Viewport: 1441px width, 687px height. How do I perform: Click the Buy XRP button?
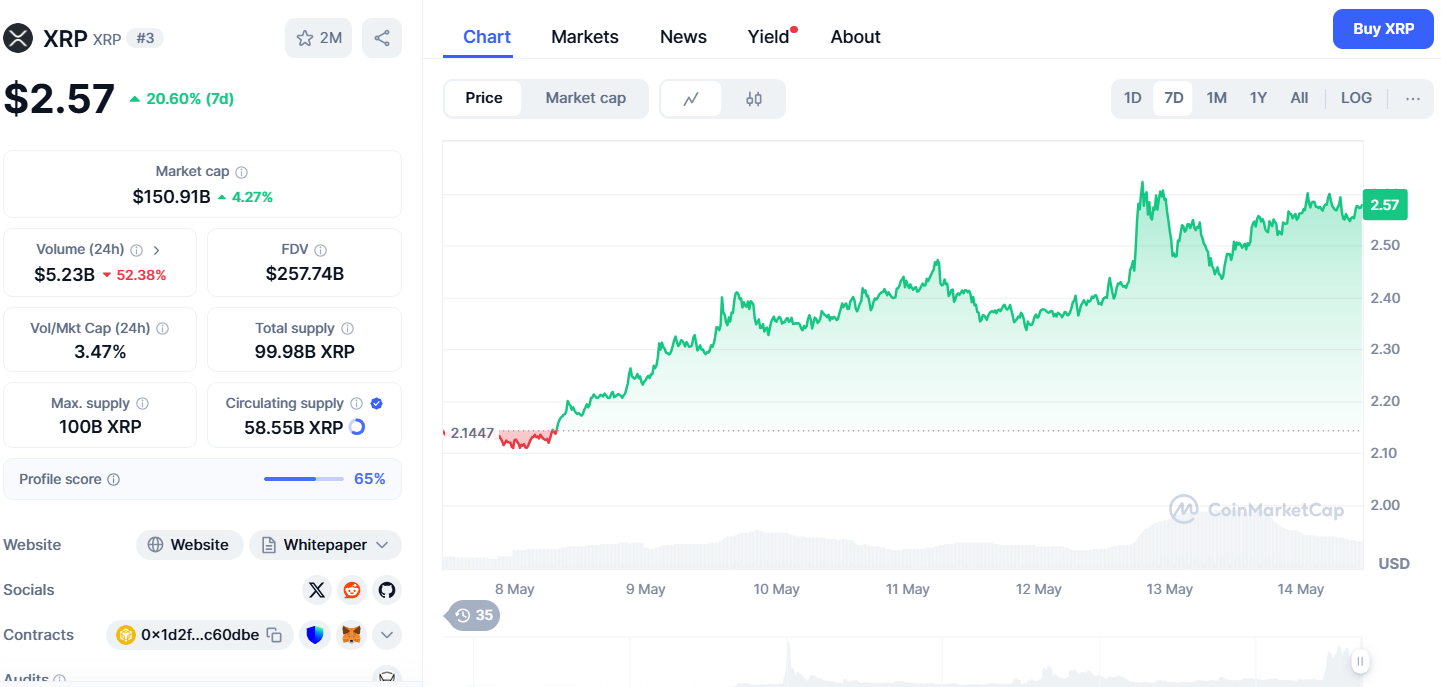(1383, 29)
